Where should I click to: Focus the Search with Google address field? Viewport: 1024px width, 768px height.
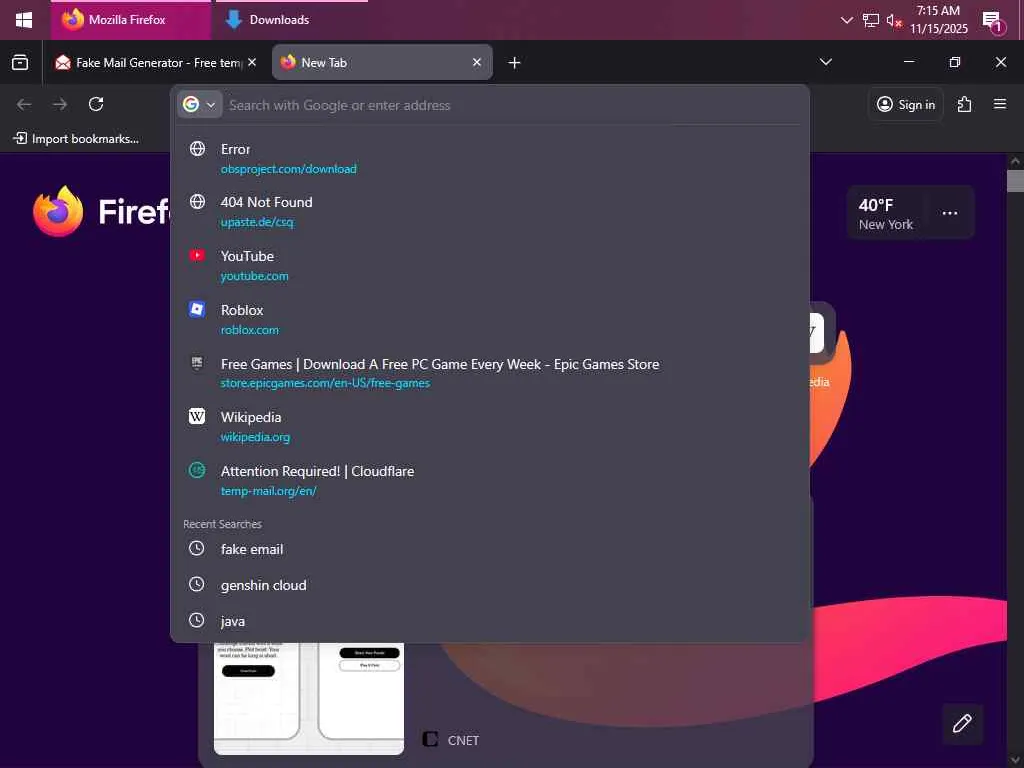515,105
